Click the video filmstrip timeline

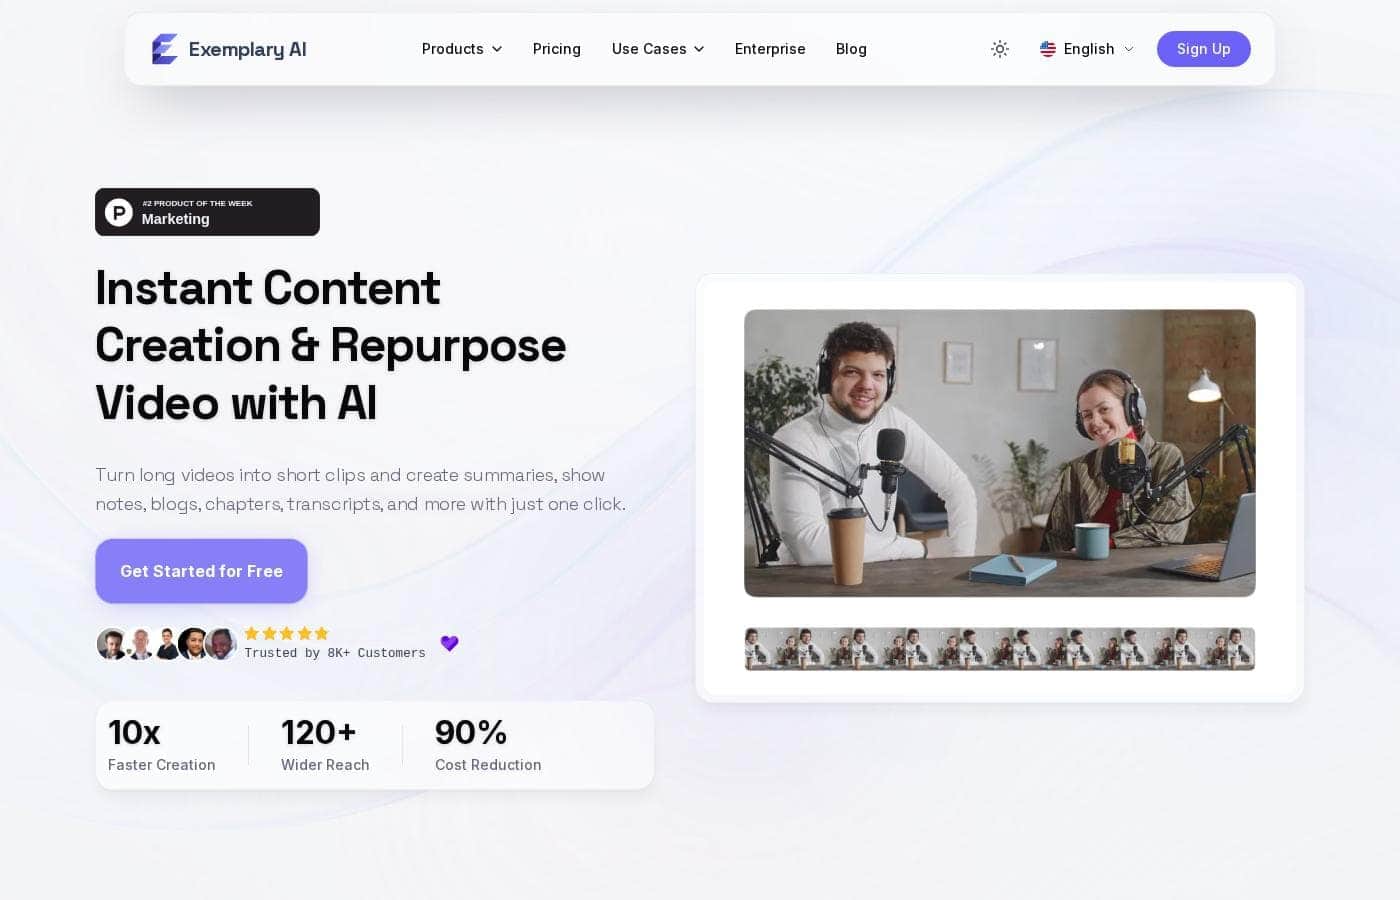[1000, 649]
